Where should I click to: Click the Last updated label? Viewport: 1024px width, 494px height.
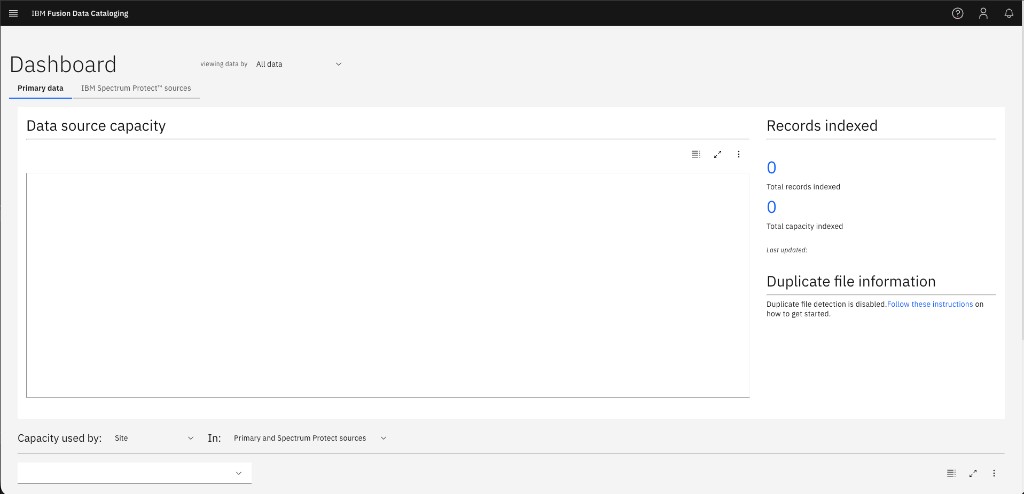[786, 250]
